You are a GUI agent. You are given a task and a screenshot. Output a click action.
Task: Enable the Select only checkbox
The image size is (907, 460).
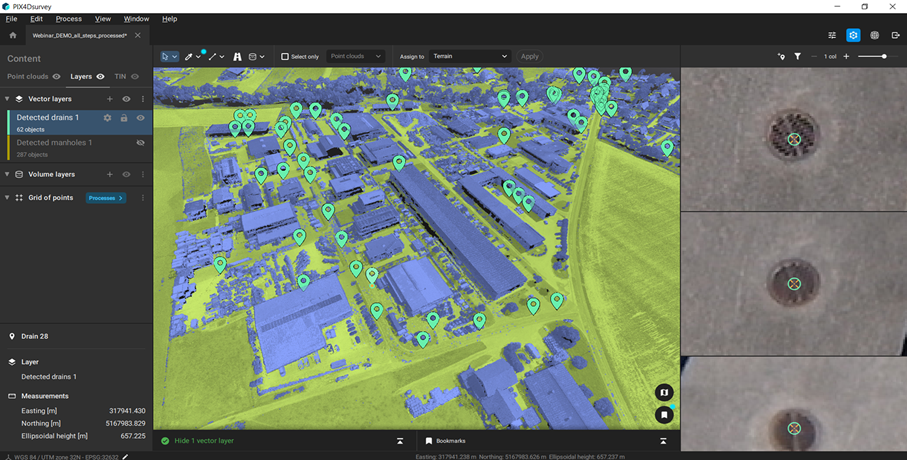[285, 56]
